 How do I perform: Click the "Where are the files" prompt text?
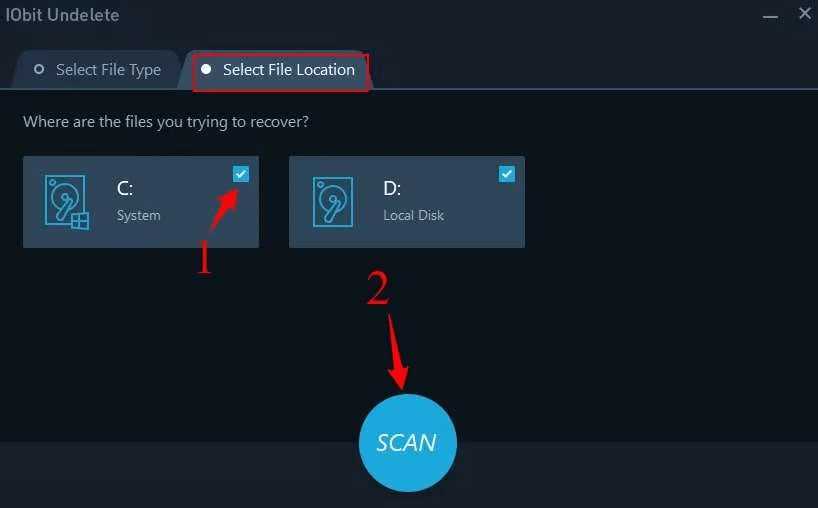tap(166, 122)
